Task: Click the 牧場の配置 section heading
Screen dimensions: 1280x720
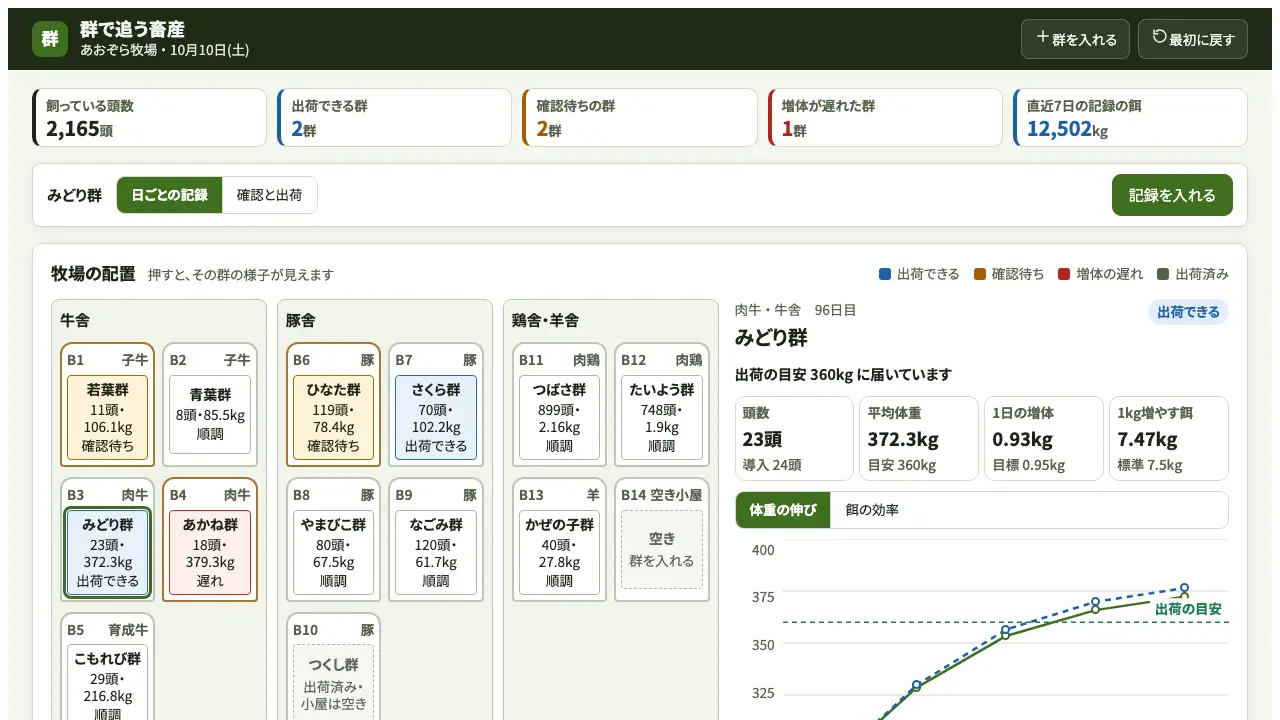Action: [x=93, y=274]
